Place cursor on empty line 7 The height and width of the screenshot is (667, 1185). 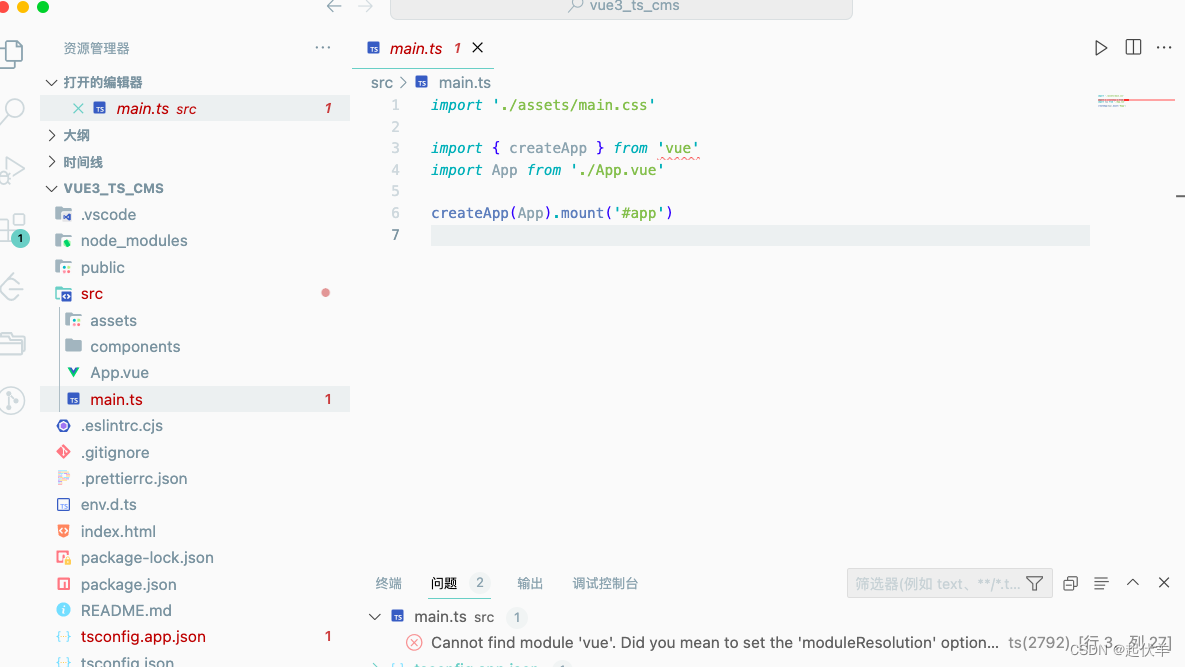pos(760,235)
